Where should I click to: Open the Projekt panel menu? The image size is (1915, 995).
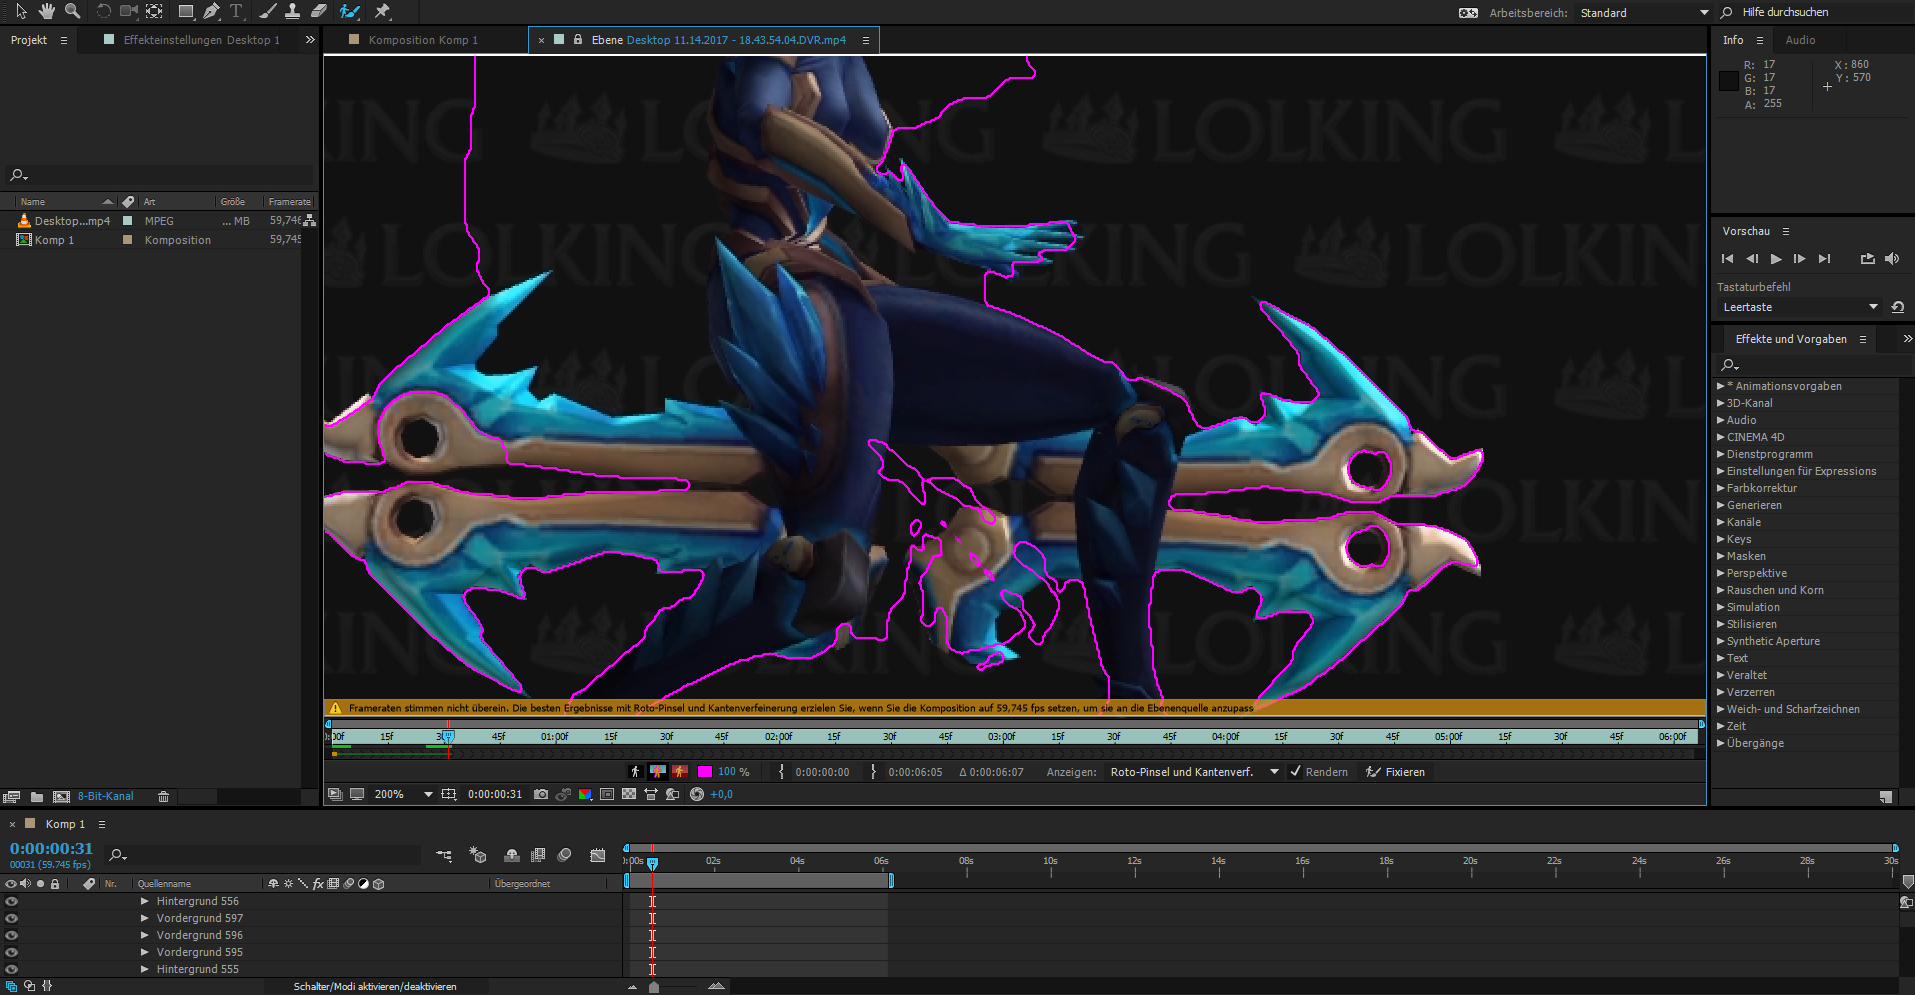[64, 40]
